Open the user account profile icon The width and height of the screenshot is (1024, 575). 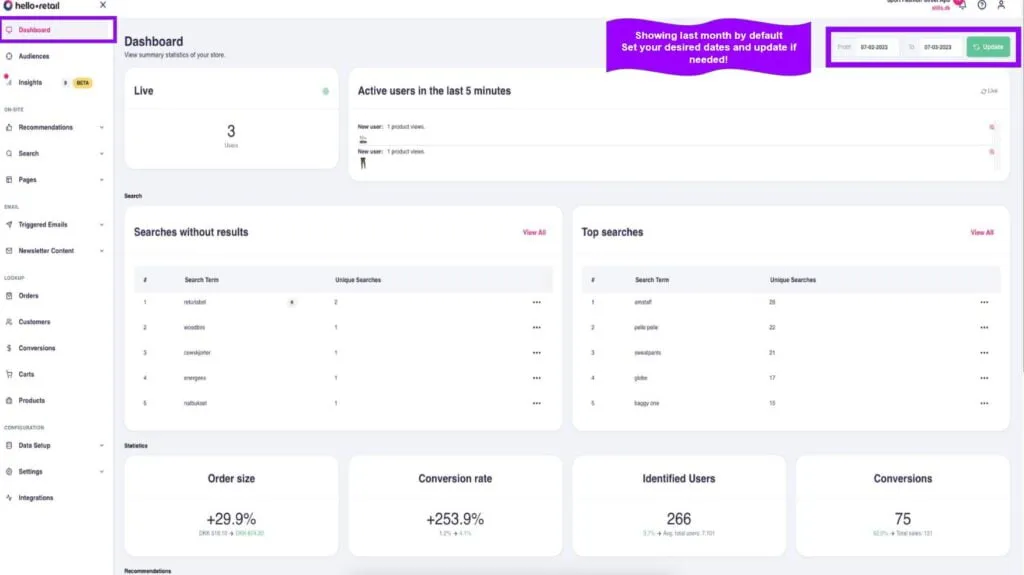pyautogui.click(x=1001, y=5)
